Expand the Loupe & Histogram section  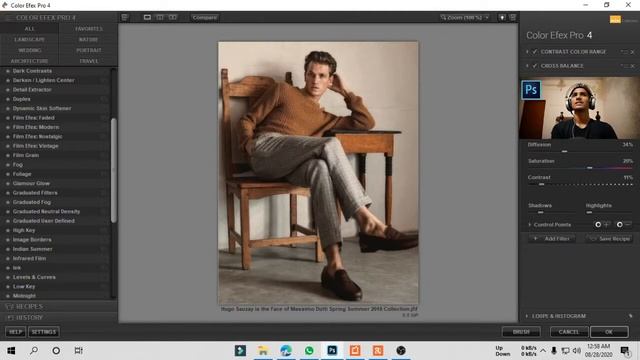[527, 316]
